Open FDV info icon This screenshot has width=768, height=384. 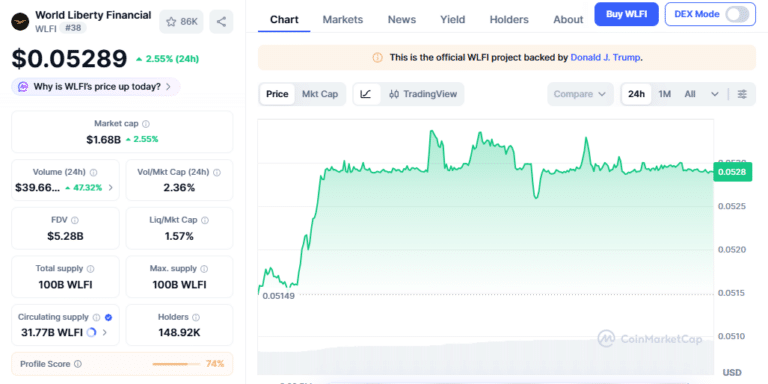pyautogui.click(x=75, y=220)
